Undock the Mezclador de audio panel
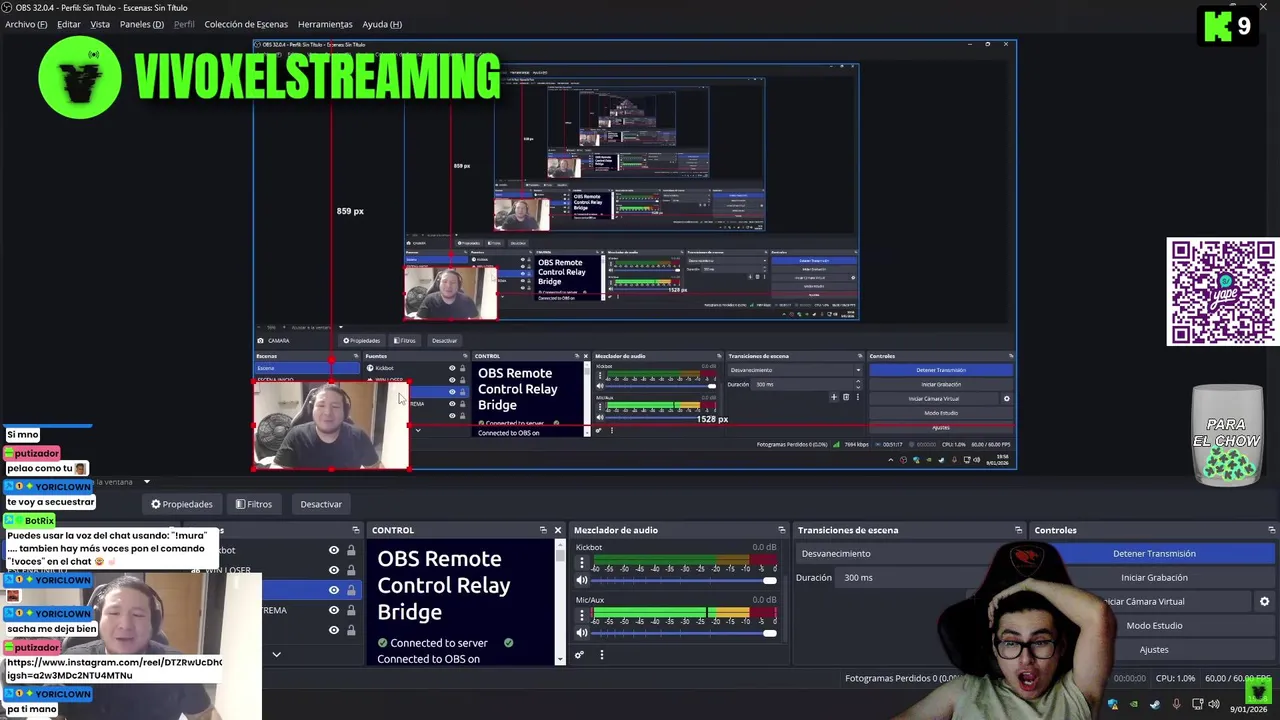This screenshot has height=720, width=1280. point(782,530)
